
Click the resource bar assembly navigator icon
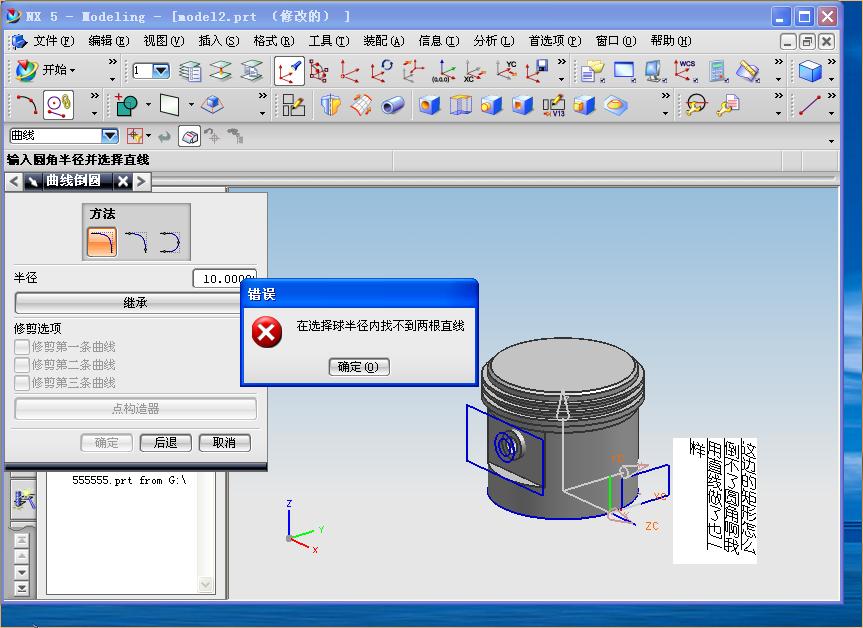tap(23, 499)
